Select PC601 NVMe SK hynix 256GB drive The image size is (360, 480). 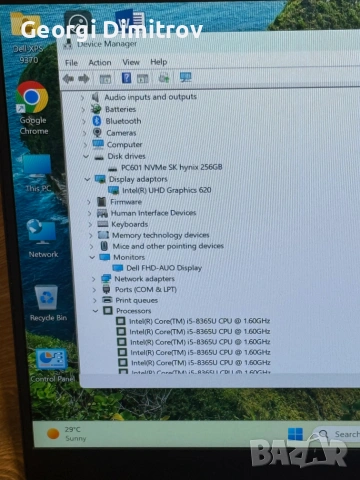pos(171,167)
